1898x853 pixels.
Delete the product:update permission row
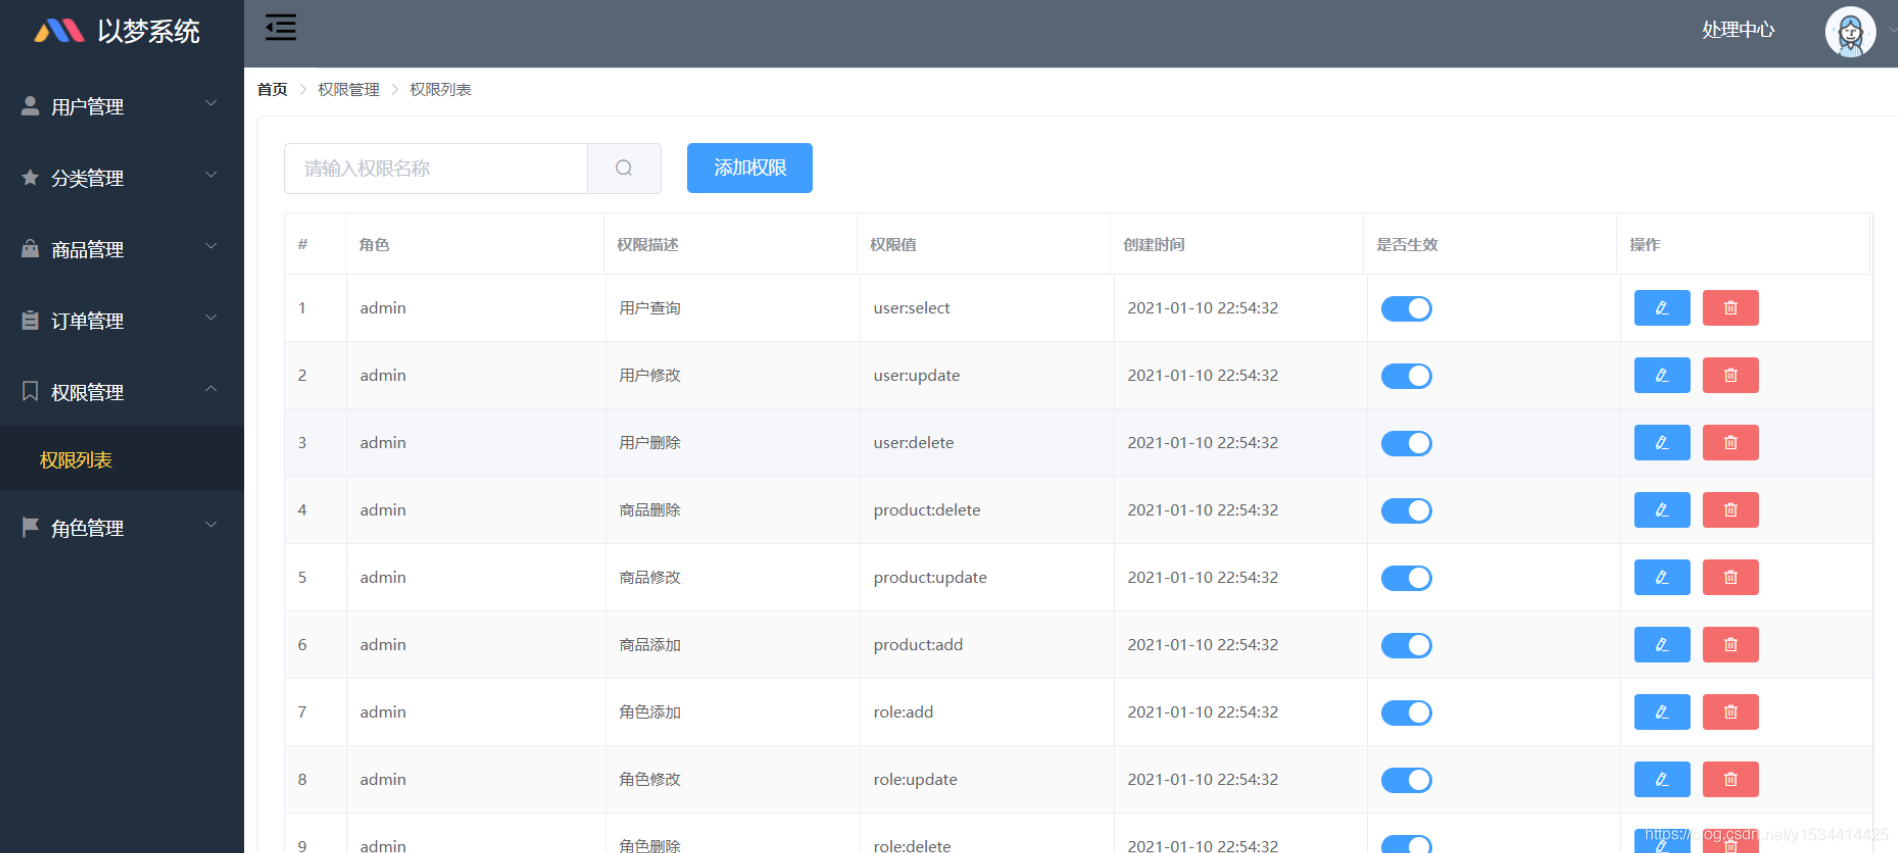click(1730, 577)
